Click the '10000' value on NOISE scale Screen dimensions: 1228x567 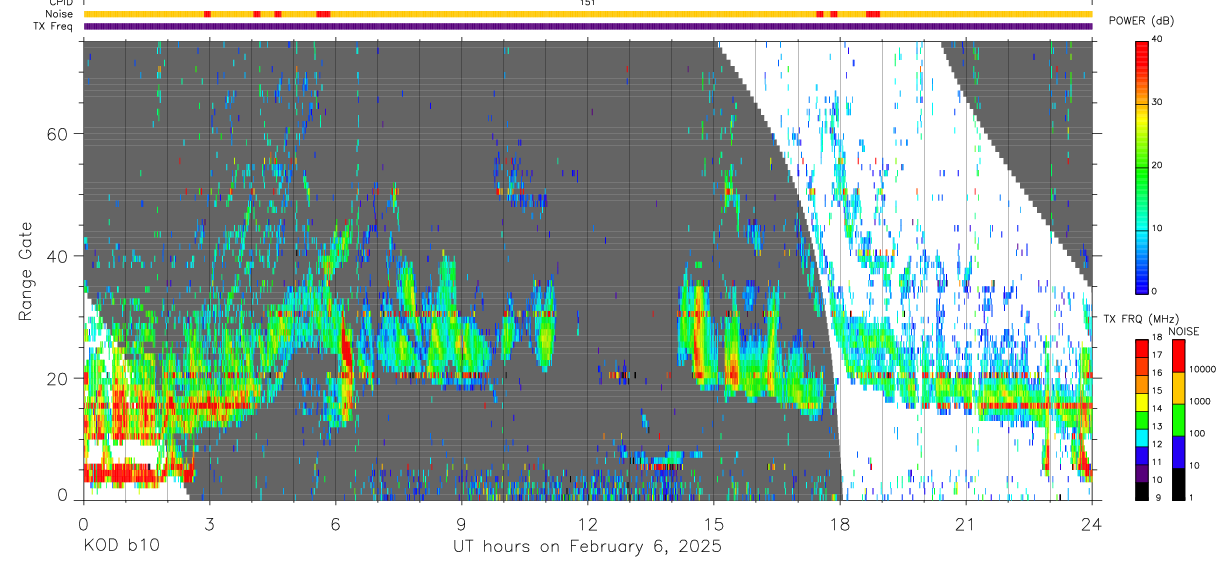pyautogui.click(x=1202, y=369)
